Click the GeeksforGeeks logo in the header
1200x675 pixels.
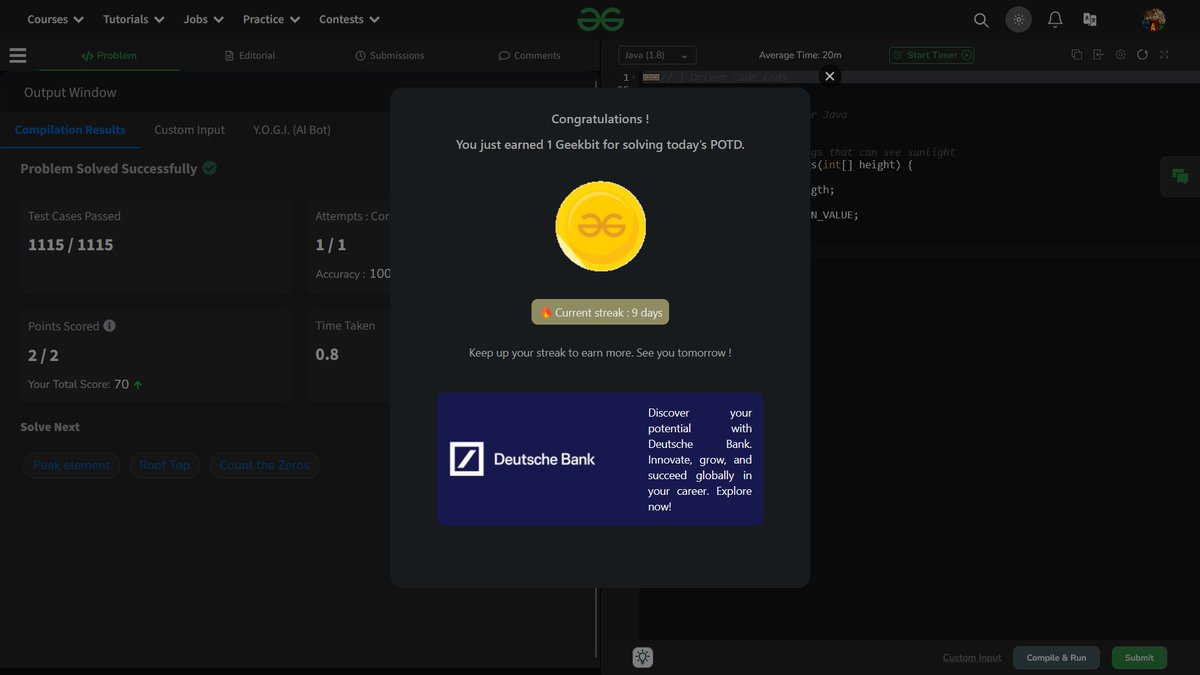pyautogui.click(x=600, y=19)
